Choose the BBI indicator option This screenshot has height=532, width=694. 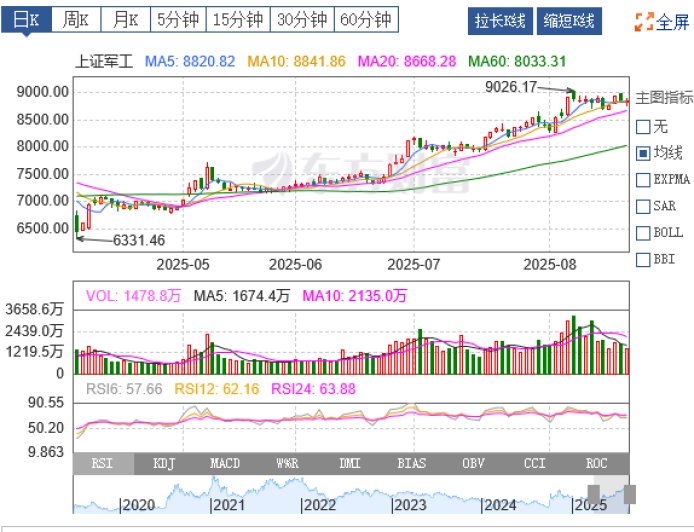coord(645,259)
